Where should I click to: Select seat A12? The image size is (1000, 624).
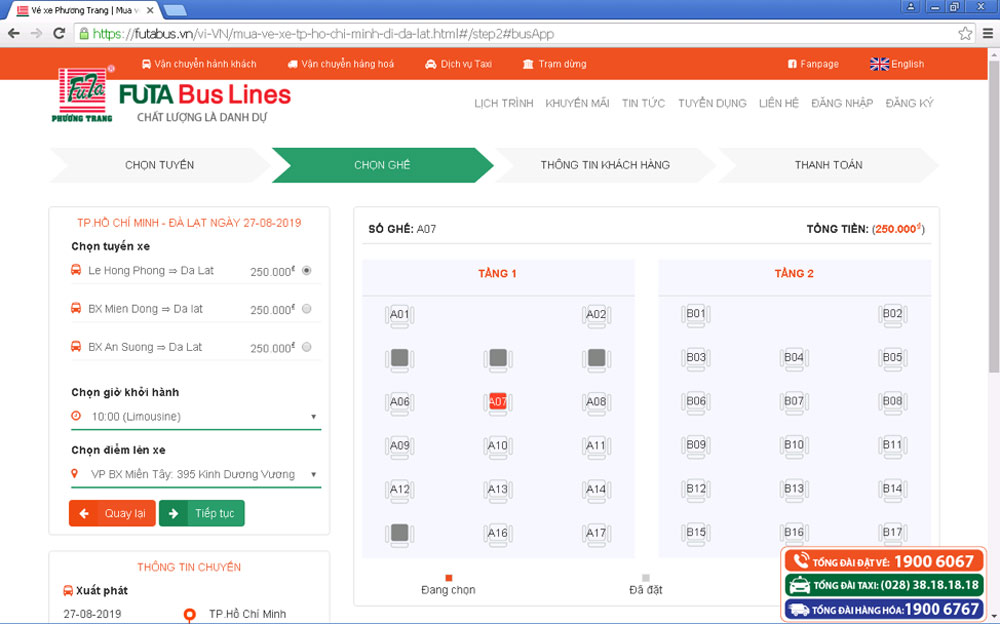click(x=399, y=490)
